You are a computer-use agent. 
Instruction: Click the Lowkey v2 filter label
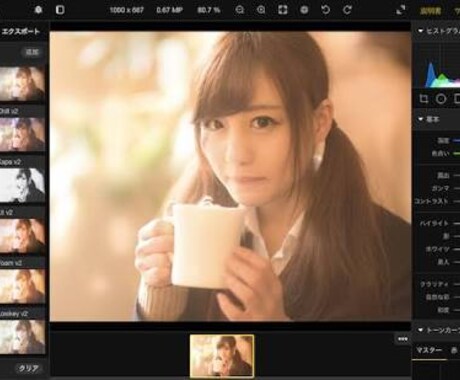pyautogui.click(x=14, y=314)
